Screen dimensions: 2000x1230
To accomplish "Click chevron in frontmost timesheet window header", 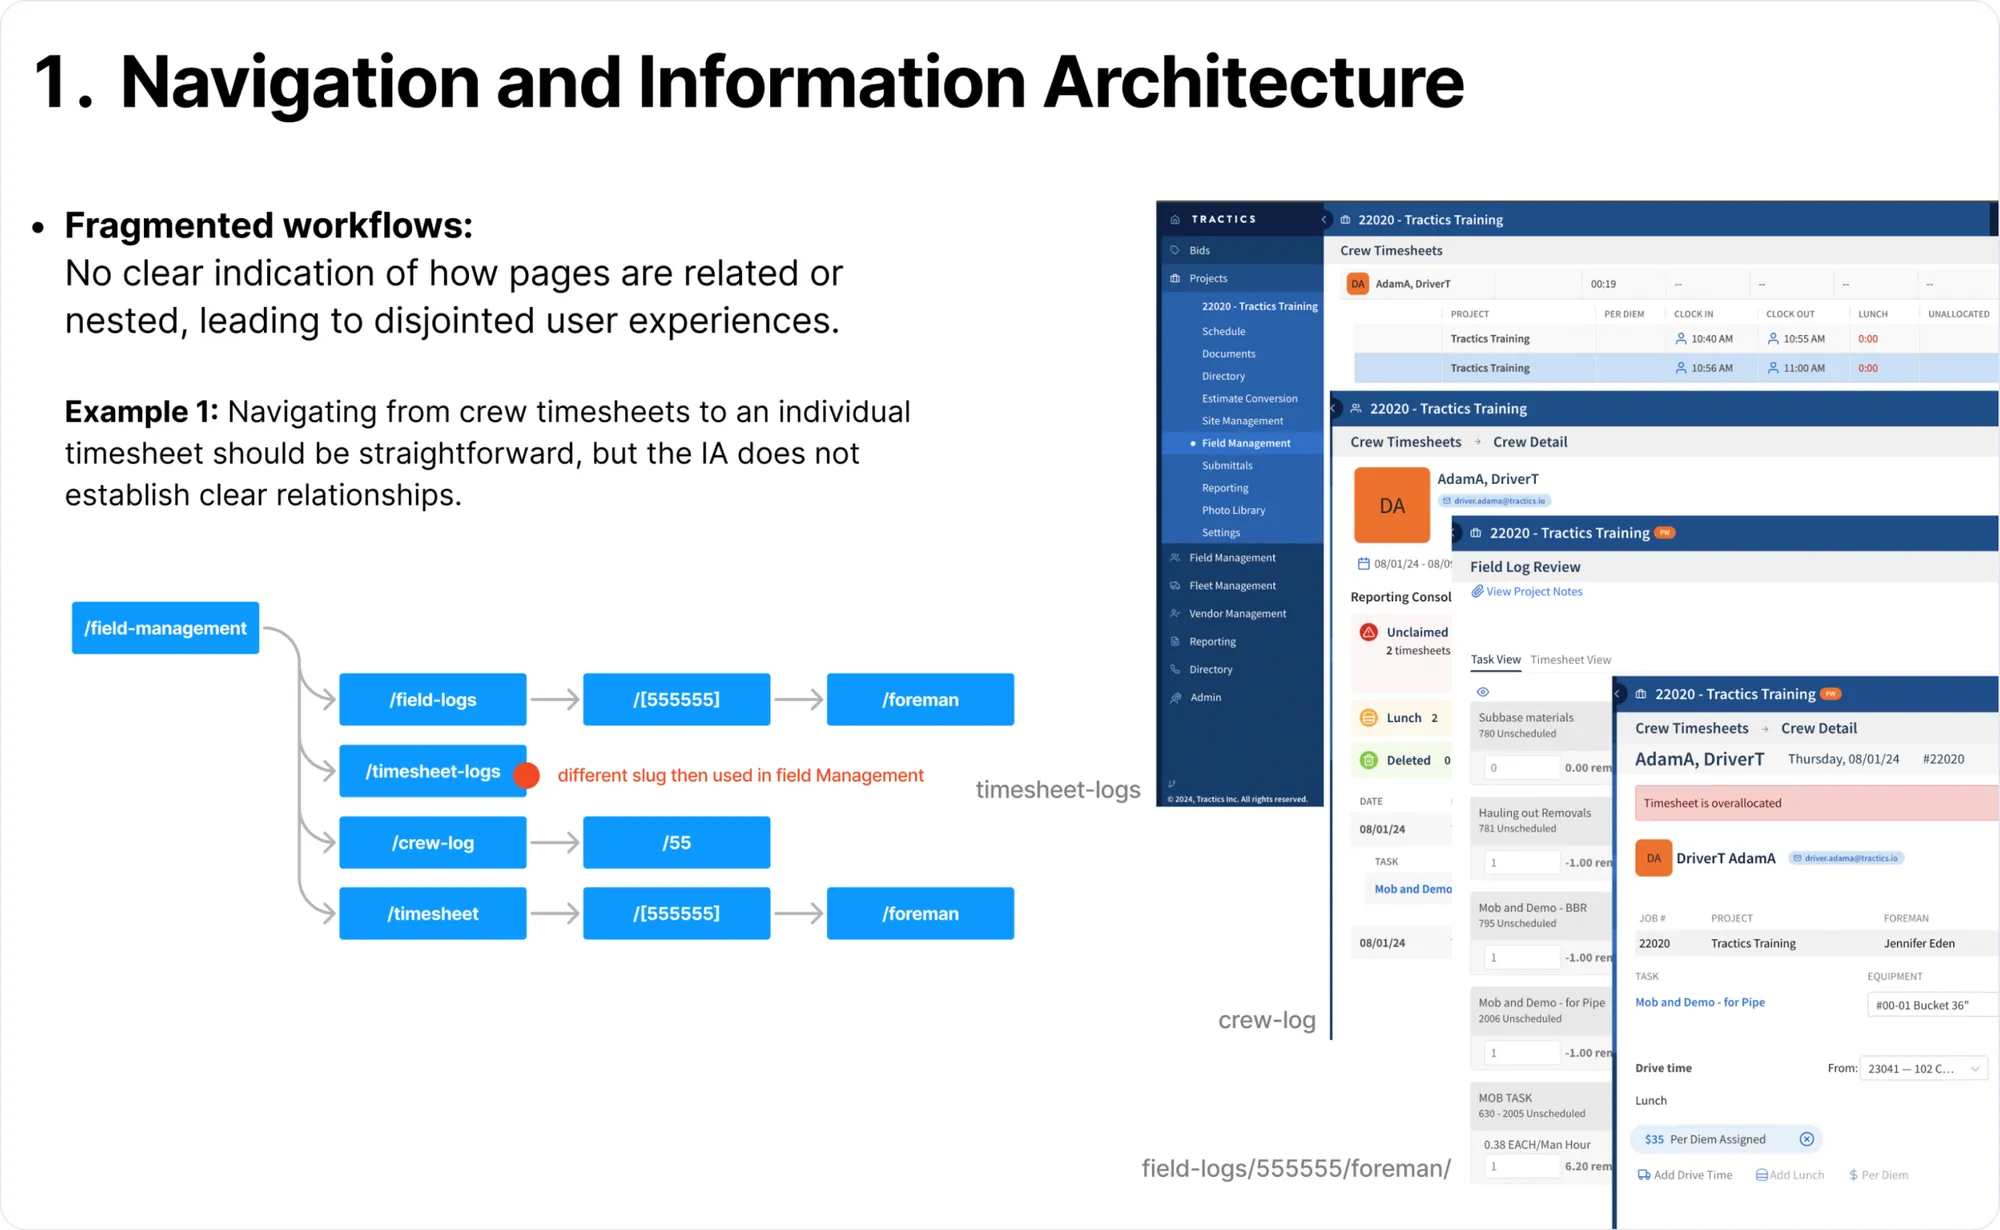I will [1618, 694].
